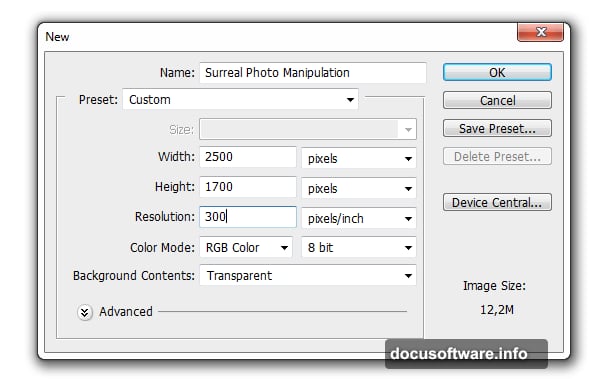Open the 8 bit depth dropdown
Image resolution: width=600 pixels, height=379 pixels.
tap(359, 247)
